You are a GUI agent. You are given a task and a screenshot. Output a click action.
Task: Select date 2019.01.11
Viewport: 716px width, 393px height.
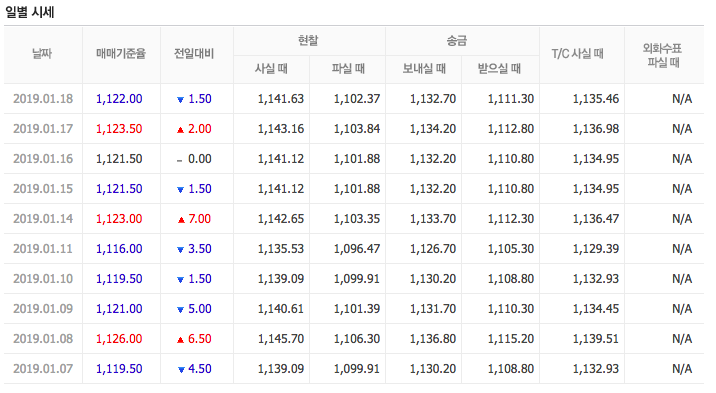tap(43, 249)
